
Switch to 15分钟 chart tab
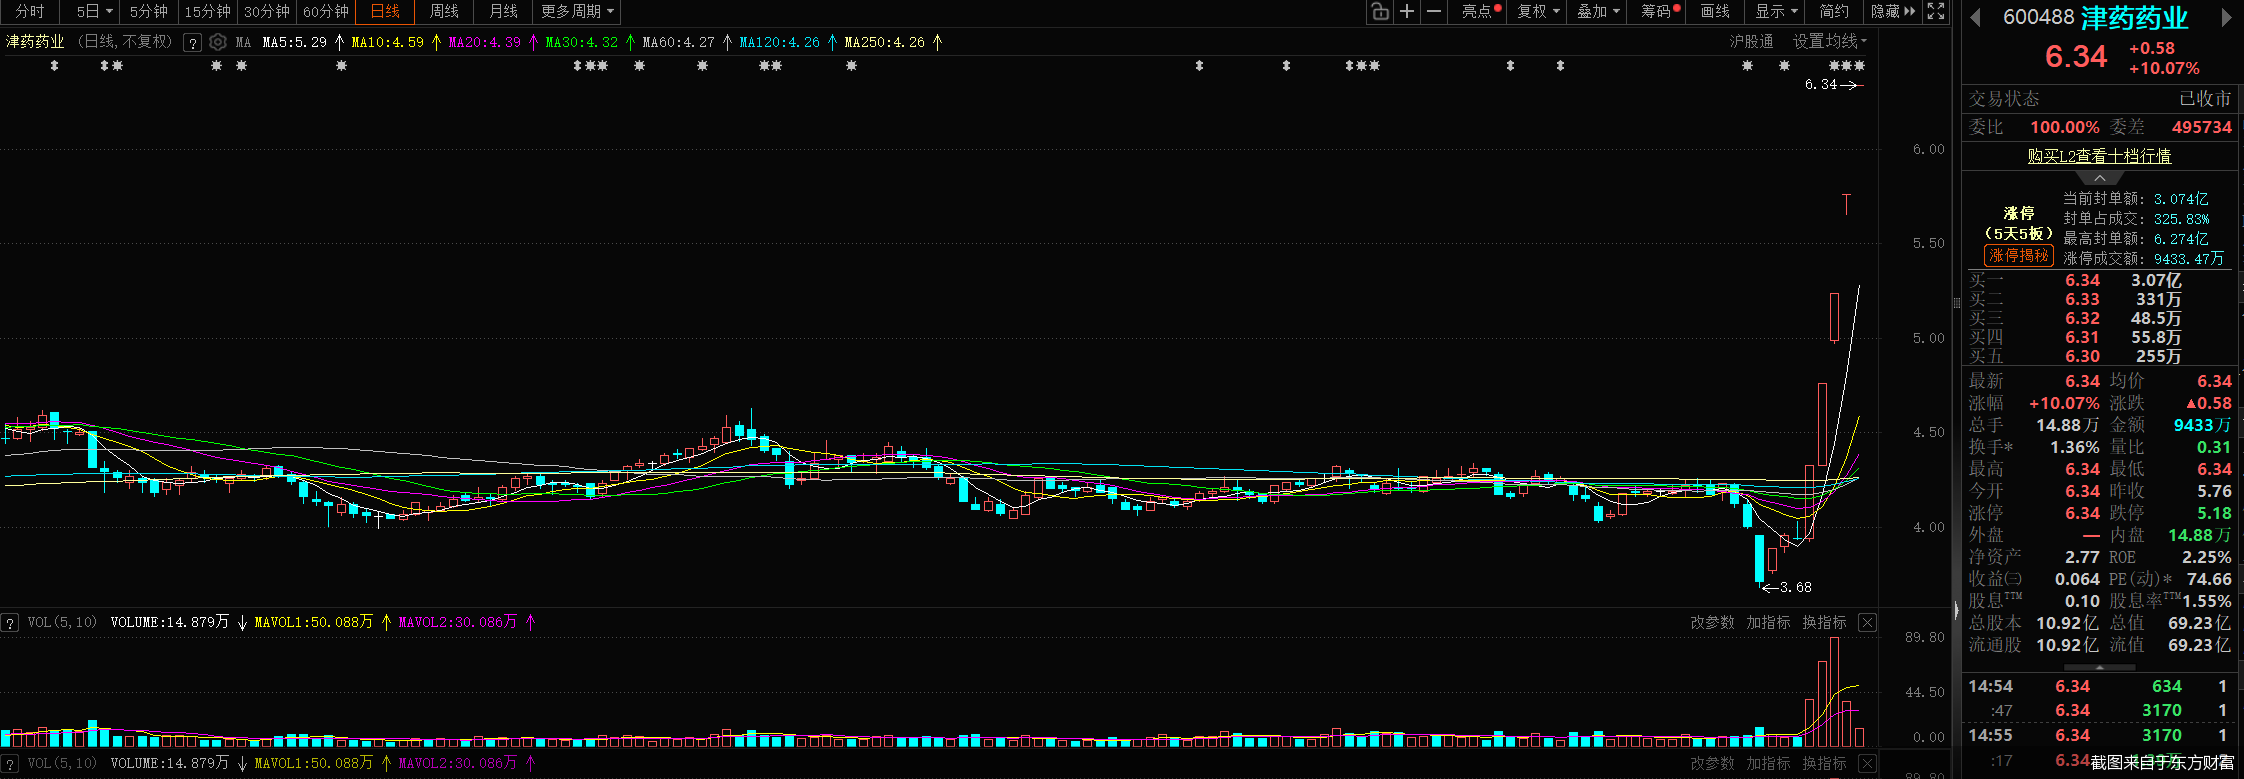pyautogui.click(x=208, y=11)
